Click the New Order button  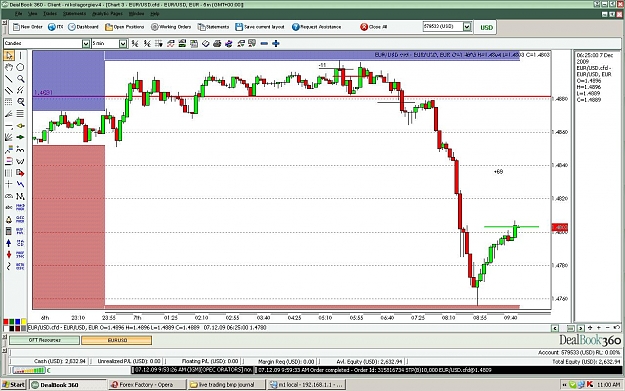pyautogui.click(x=28, y=27)
